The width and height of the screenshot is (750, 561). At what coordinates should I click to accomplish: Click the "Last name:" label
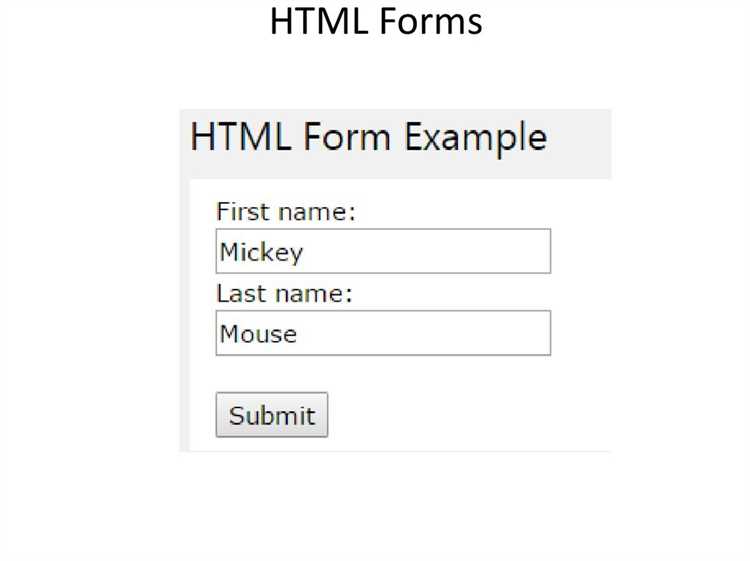click(284, 294)
